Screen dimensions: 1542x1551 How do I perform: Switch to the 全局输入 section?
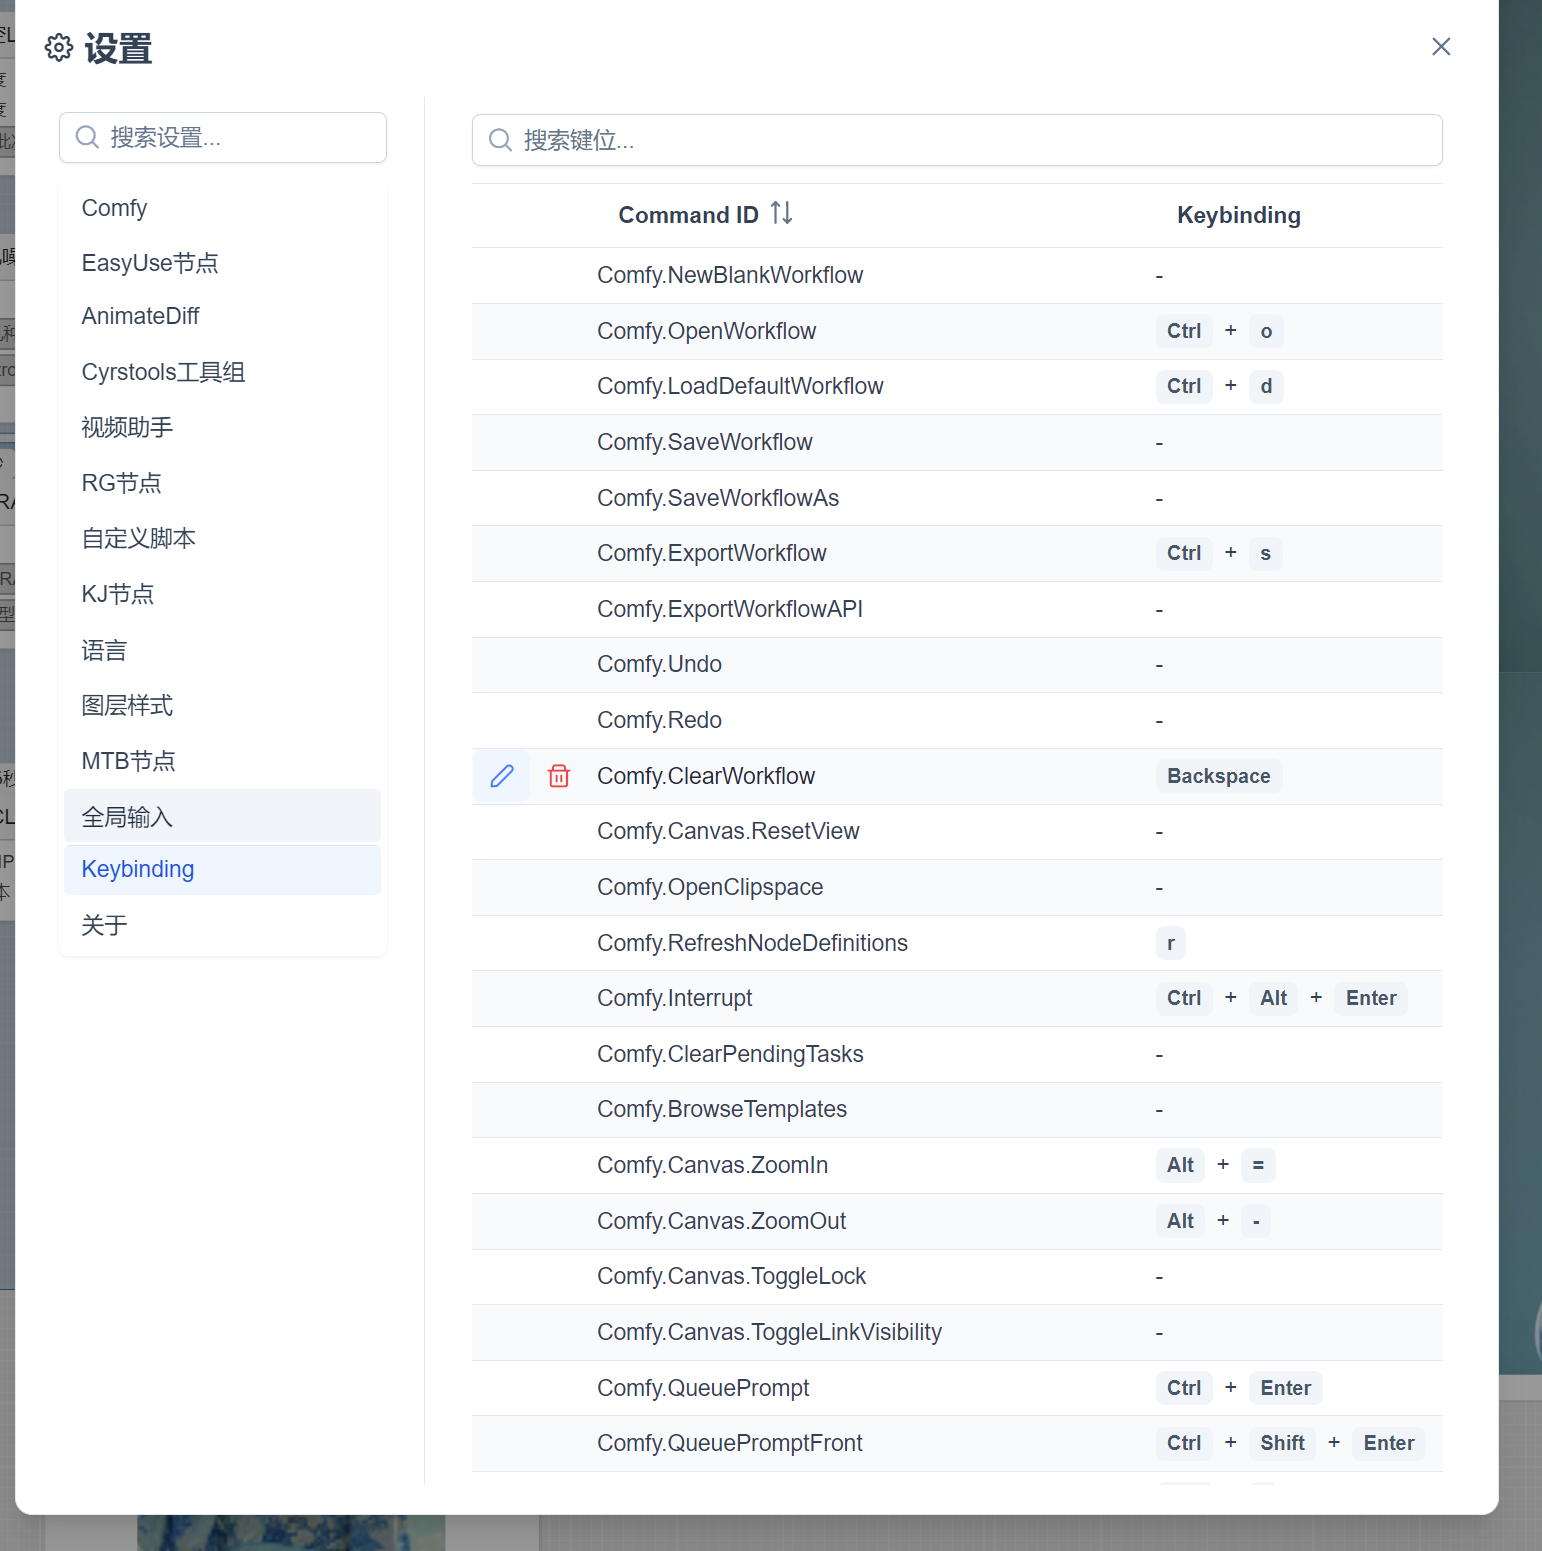125,816
